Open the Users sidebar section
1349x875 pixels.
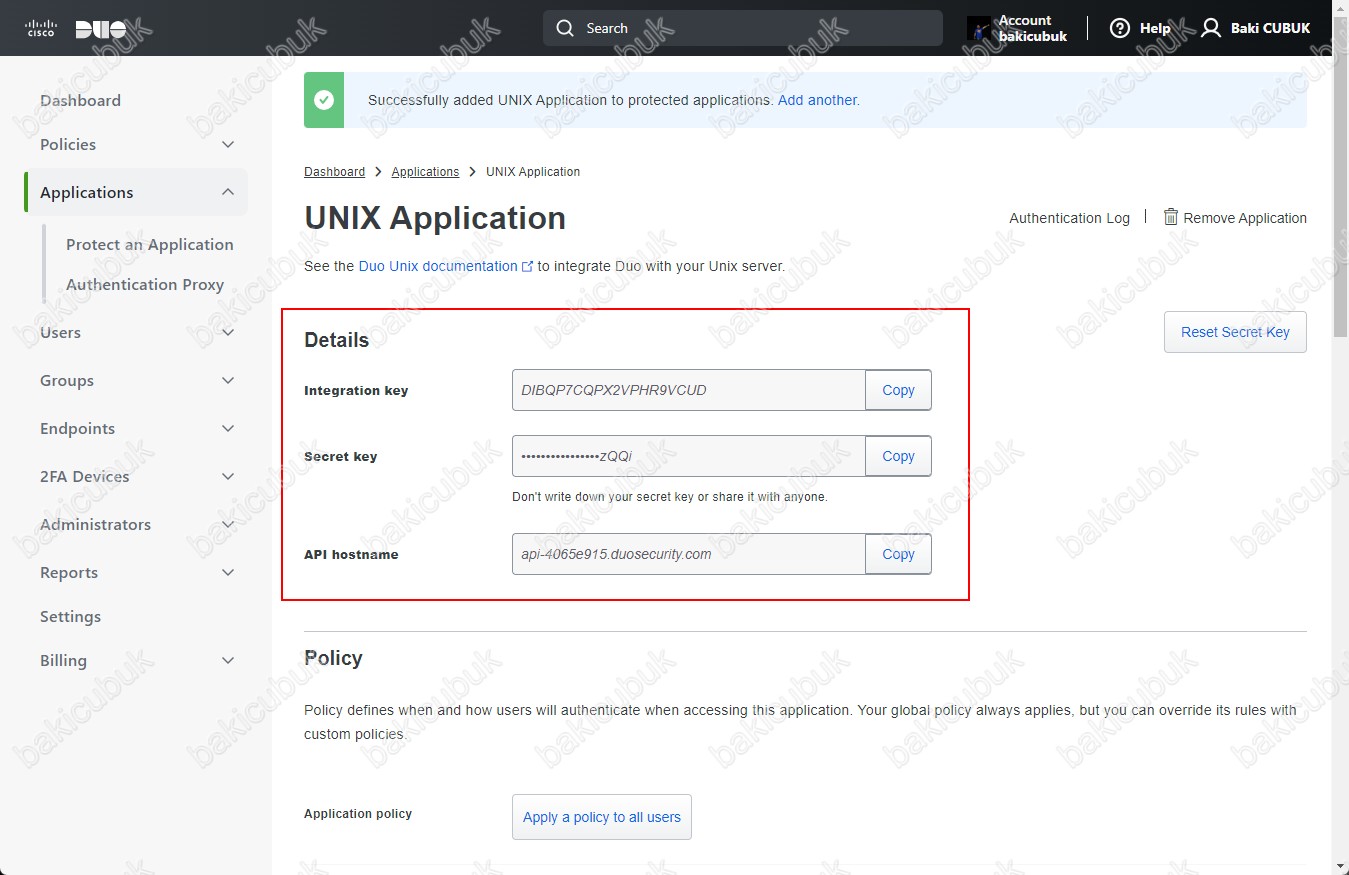[x=60, y=332]
